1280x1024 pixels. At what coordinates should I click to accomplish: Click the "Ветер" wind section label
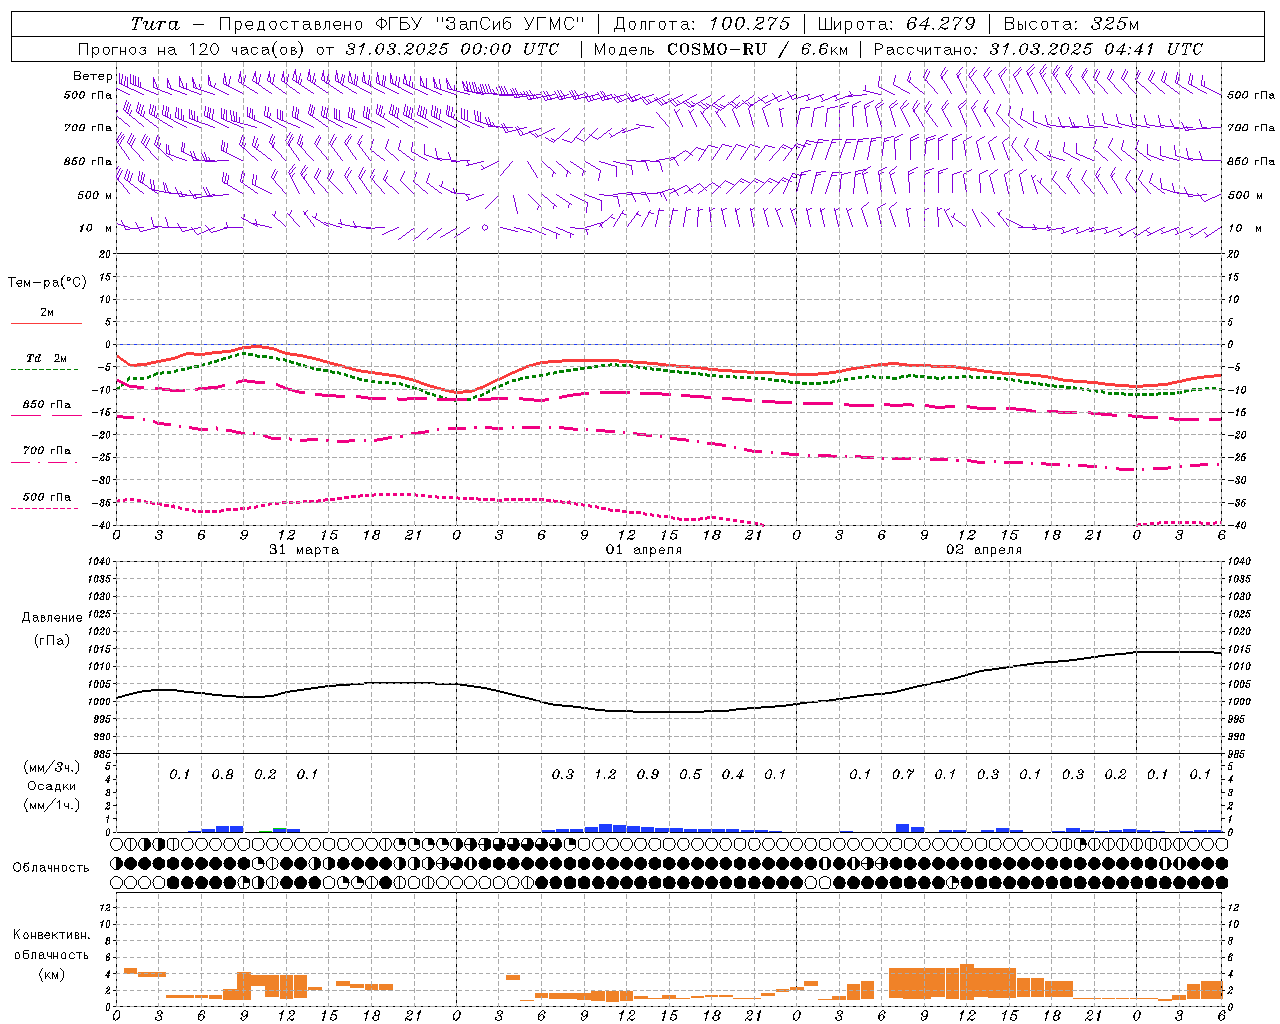(92, 76)
